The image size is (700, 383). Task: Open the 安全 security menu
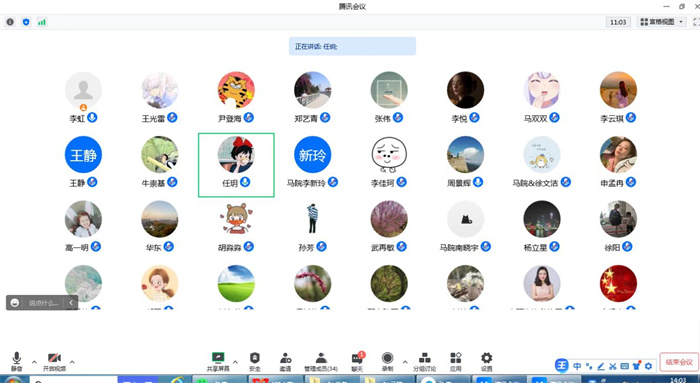point(254,362)
